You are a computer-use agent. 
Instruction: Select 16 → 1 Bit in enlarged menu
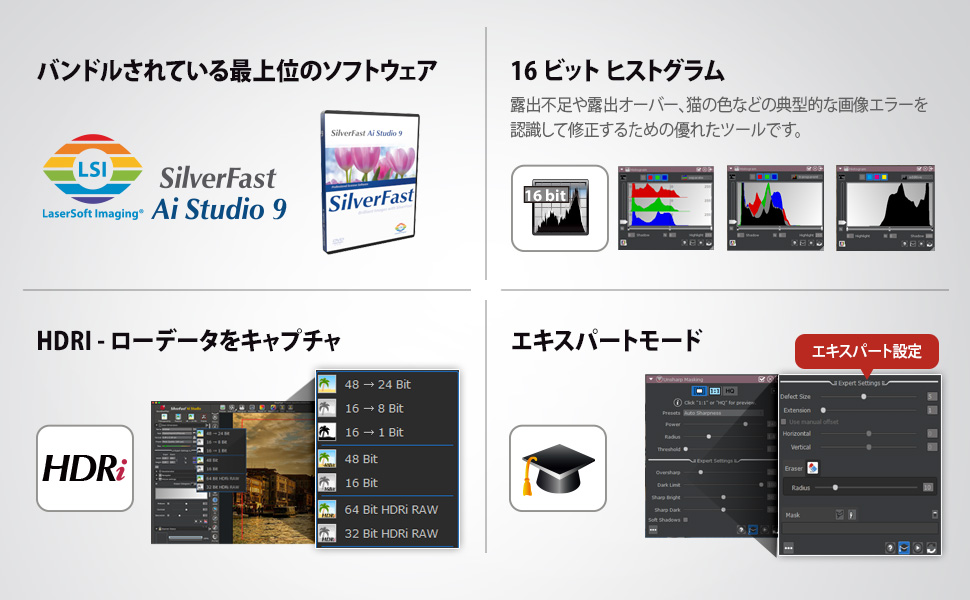pyautogui.click(x=388, y=432)
